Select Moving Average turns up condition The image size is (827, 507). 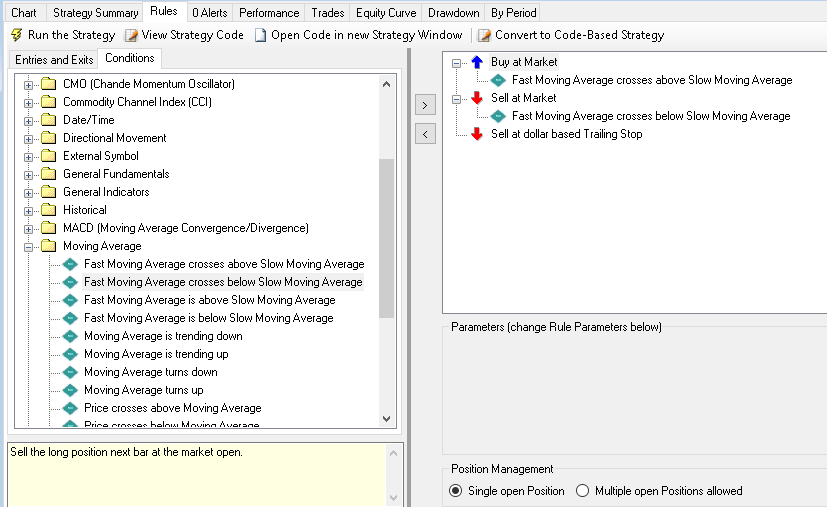[143, 390]
